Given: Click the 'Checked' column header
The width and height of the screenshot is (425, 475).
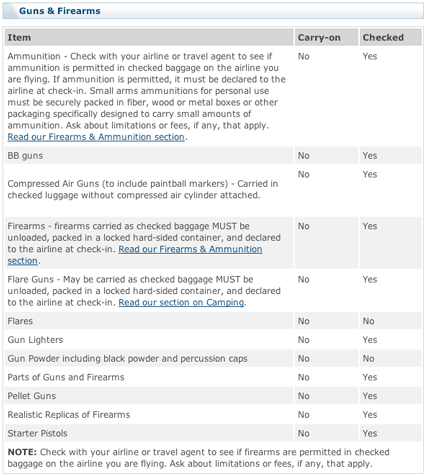Looking at the screenshot, I should (383, 37).
